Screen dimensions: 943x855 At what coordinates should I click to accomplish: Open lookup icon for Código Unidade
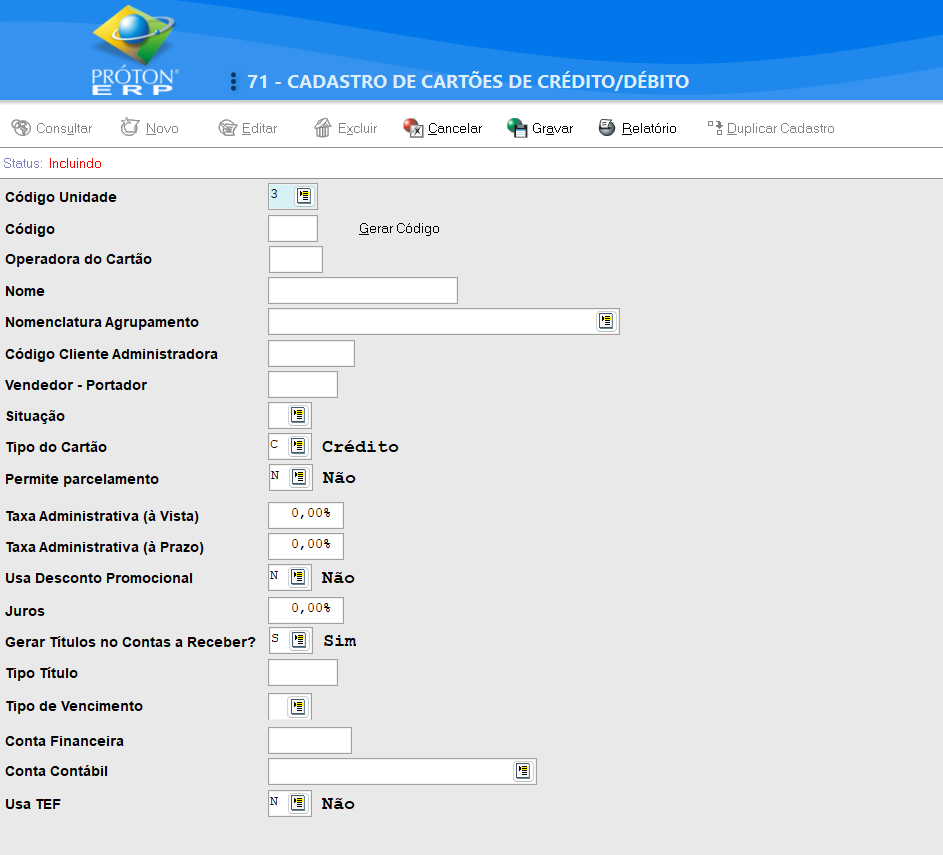coord(304,196)
